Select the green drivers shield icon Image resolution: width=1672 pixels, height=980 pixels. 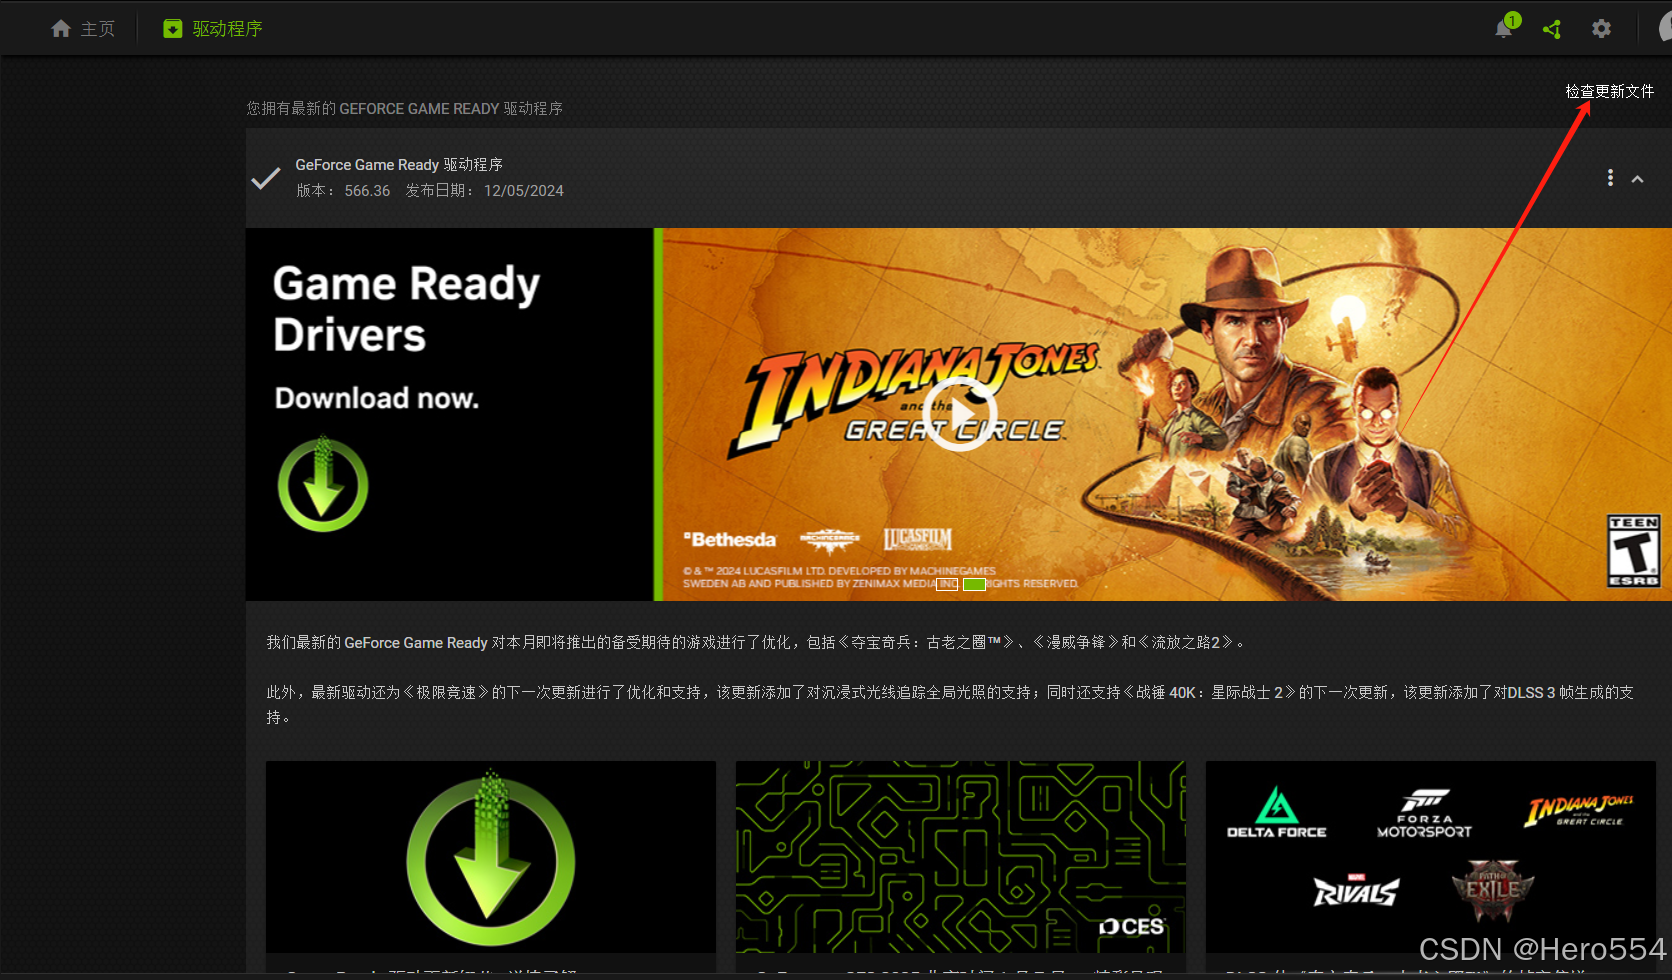(x=174, y=28)
